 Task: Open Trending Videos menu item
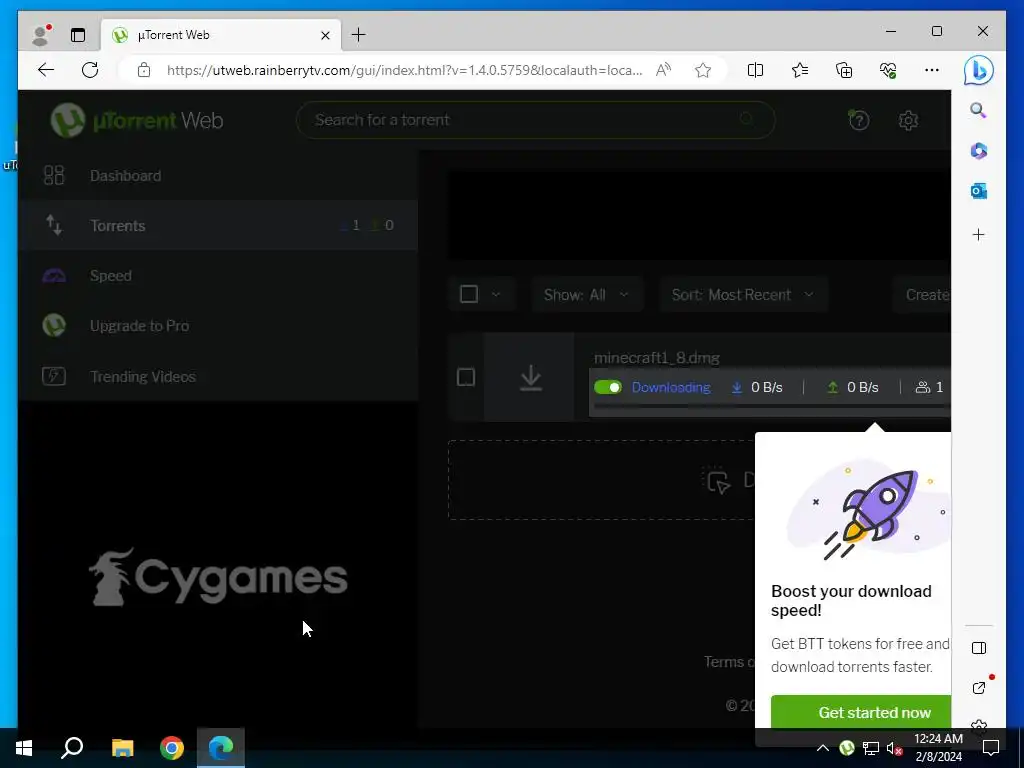pos(218,376)
